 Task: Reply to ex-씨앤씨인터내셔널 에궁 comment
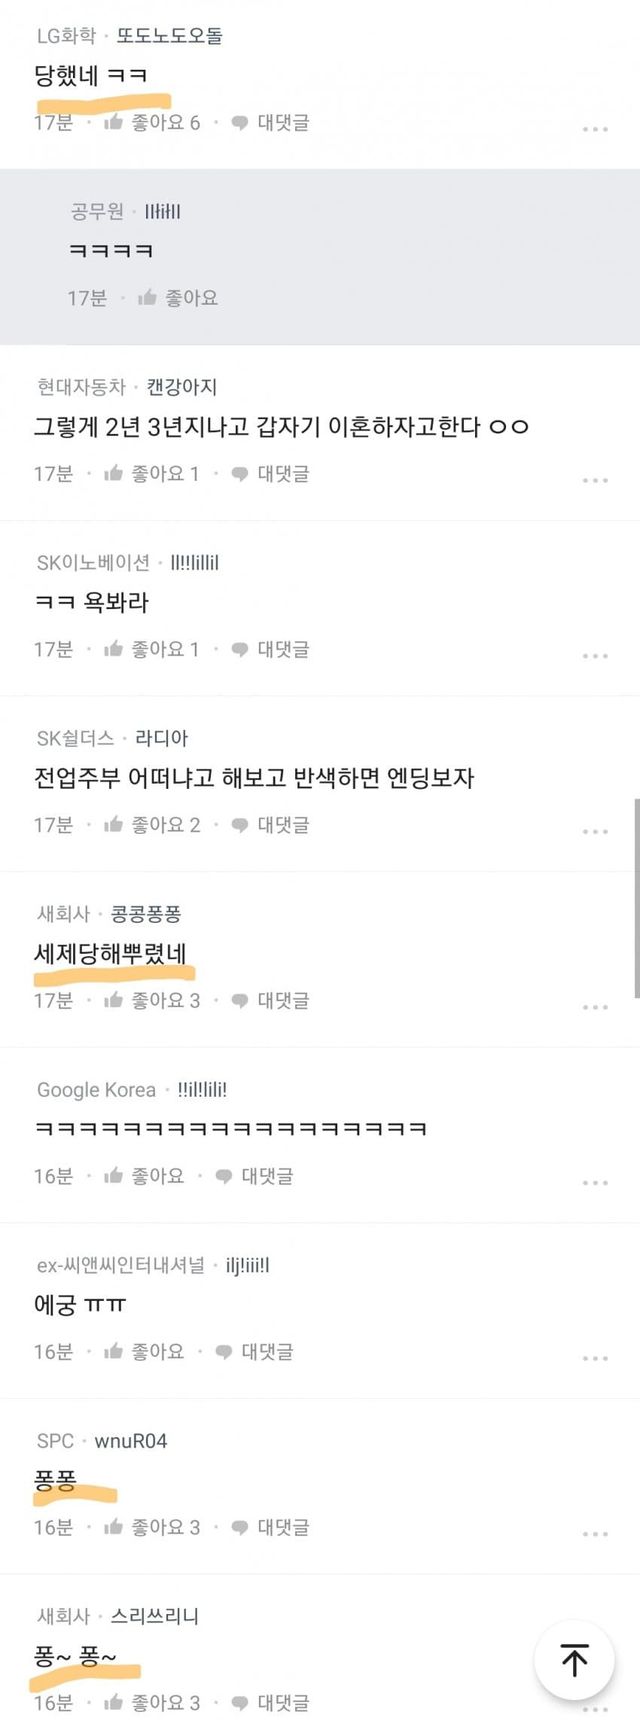click(x=254, y=1352)
